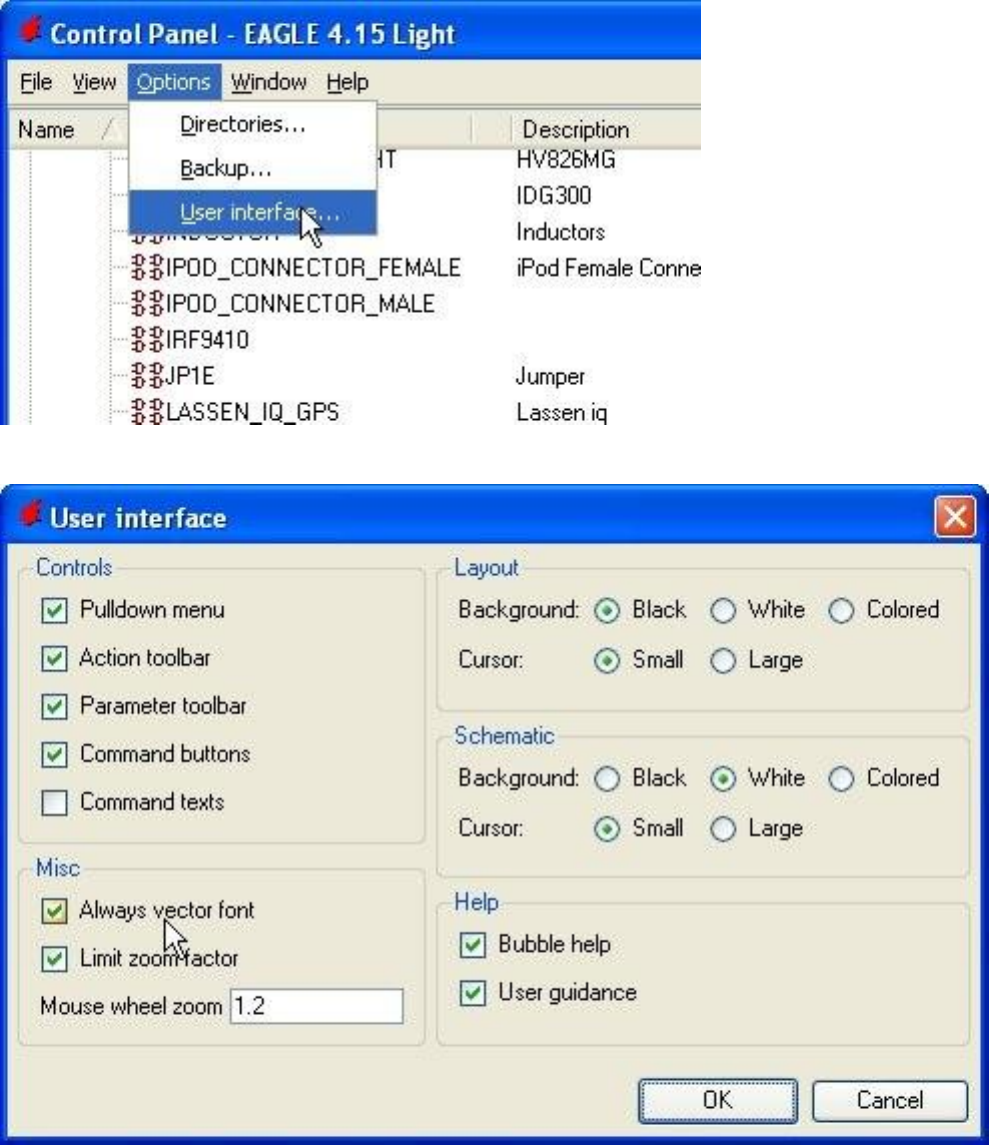Click the Cancel button
This screenshot has height=1145, width=989.
(890, 1100)
